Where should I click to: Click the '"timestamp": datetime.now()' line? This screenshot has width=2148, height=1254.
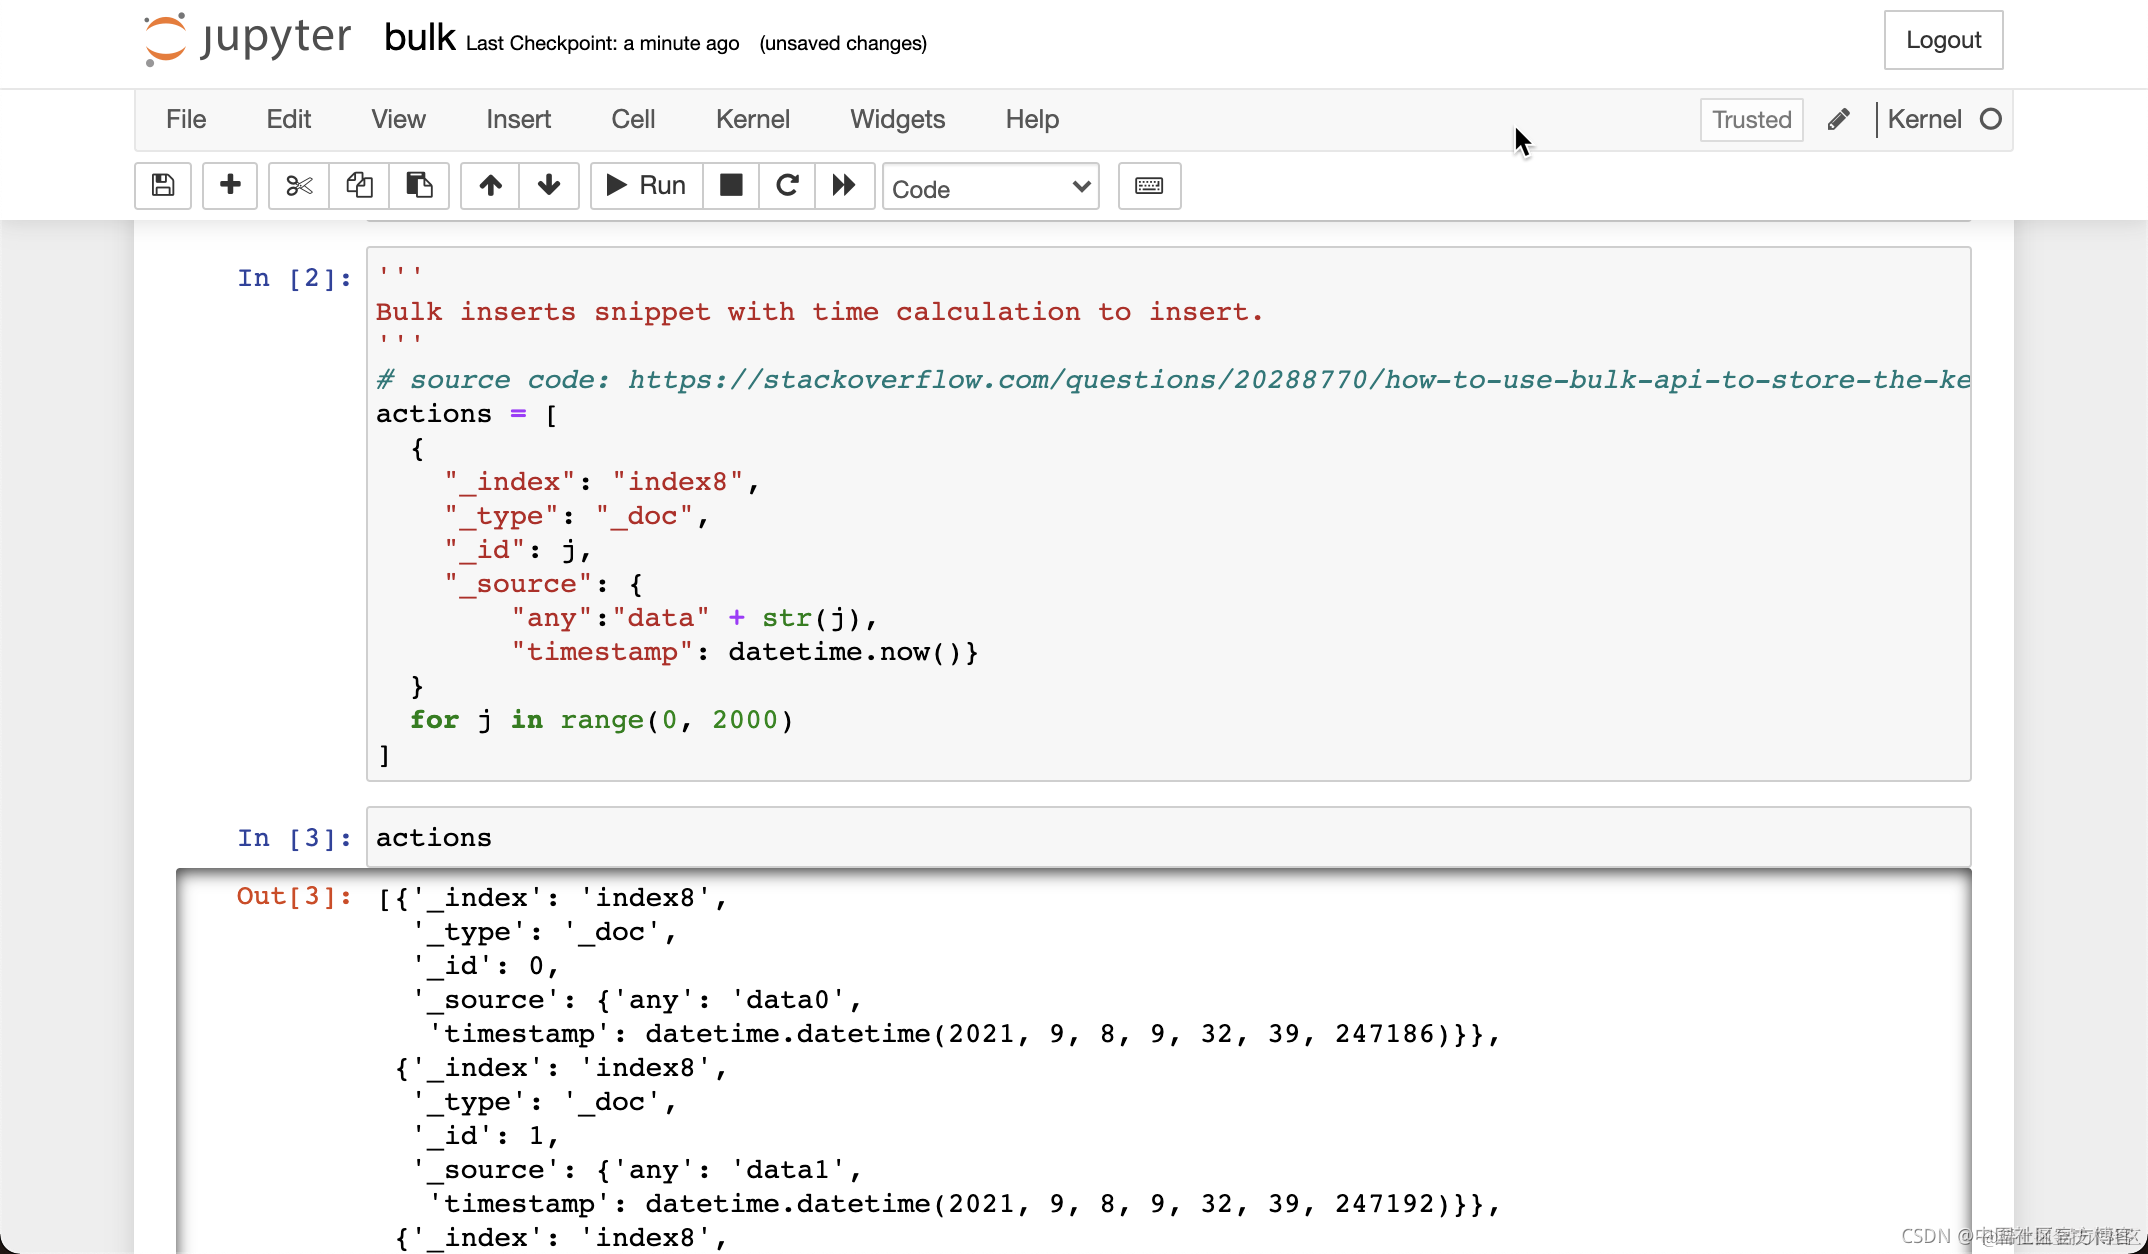coord(745,652)
